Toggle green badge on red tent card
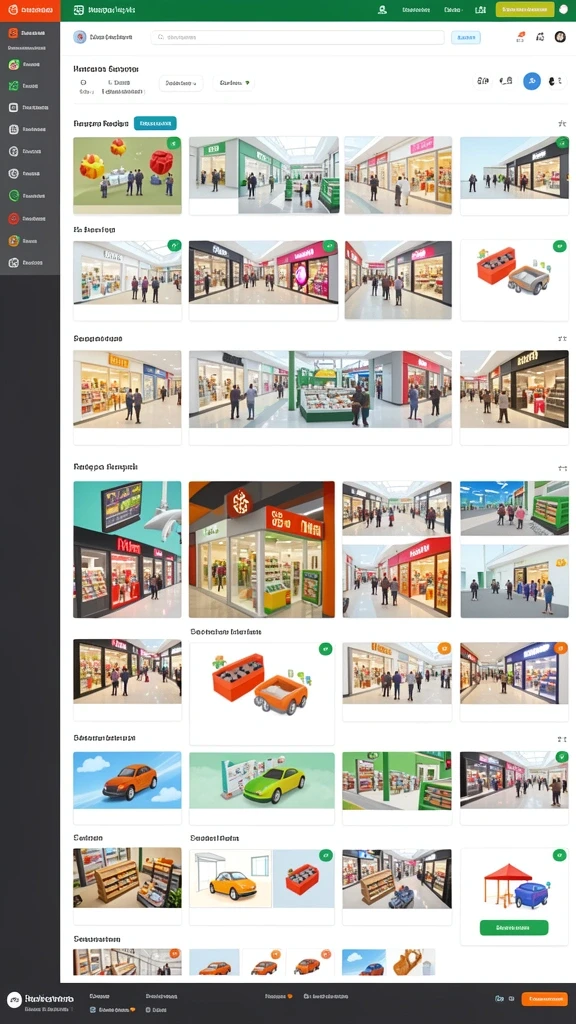576x1024 pixels. tap(559, 855)
